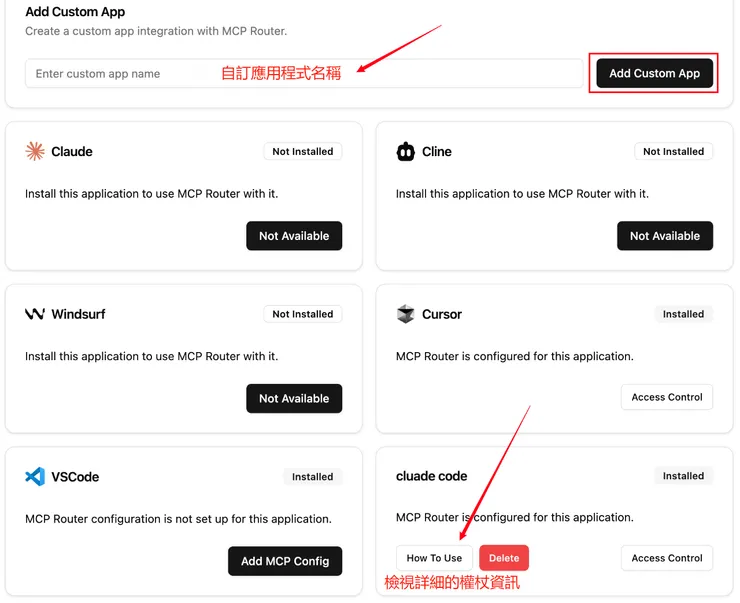Open How To Use for cluade code
Screen dimensions: 740x603
pyautogui.click(x=434, y=558)
